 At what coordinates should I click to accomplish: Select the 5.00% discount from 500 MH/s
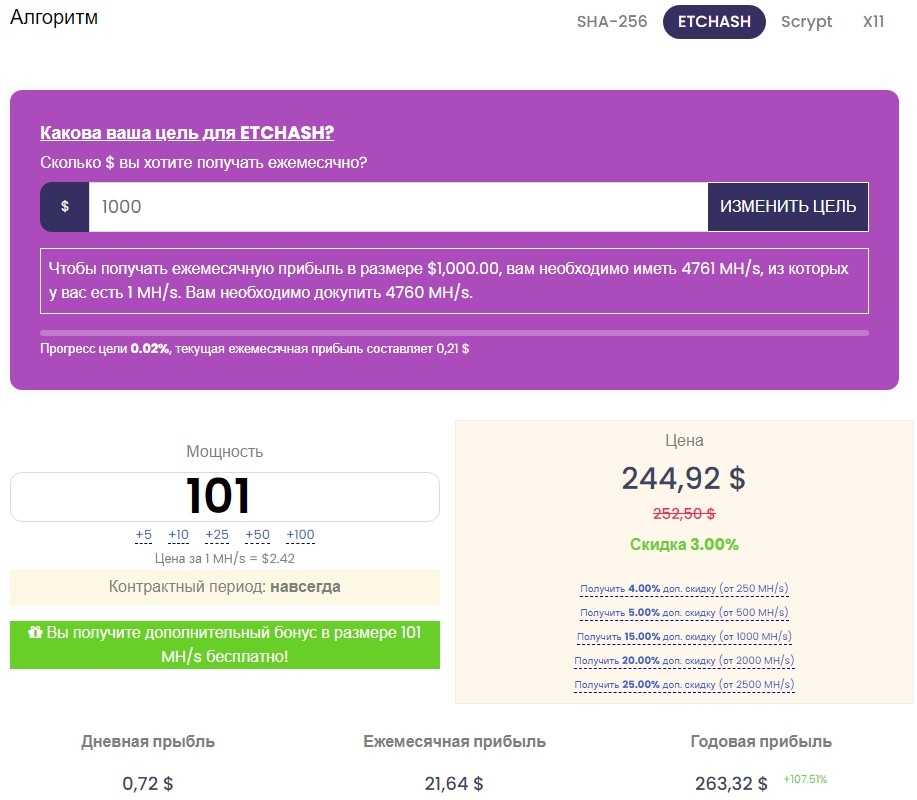pos(684,612)
